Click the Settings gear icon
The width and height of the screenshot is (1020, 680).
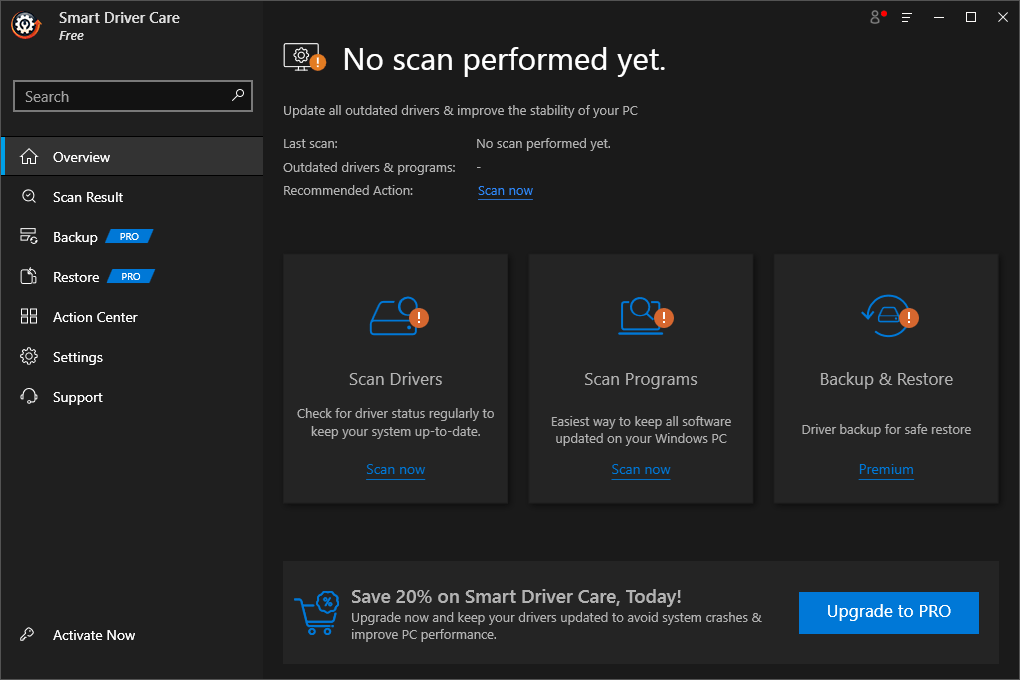29,357
